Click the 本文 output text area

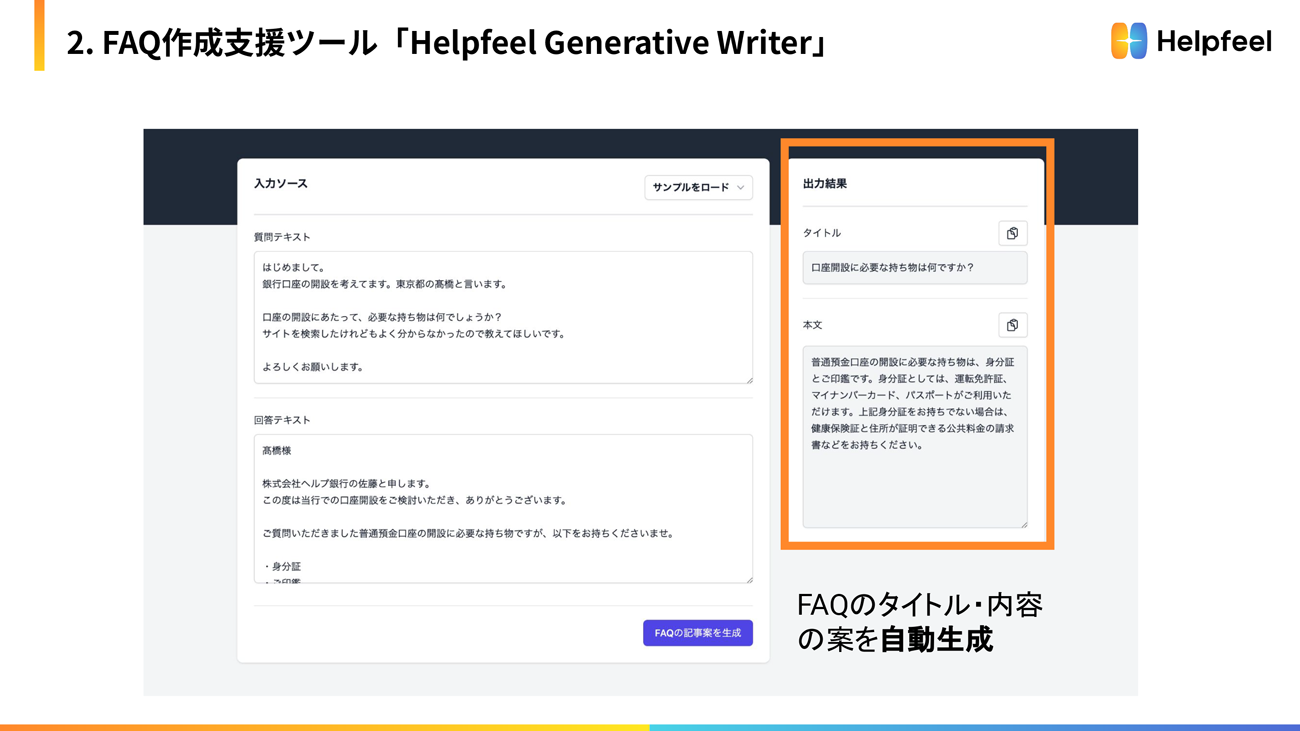[x=914, y=437]
